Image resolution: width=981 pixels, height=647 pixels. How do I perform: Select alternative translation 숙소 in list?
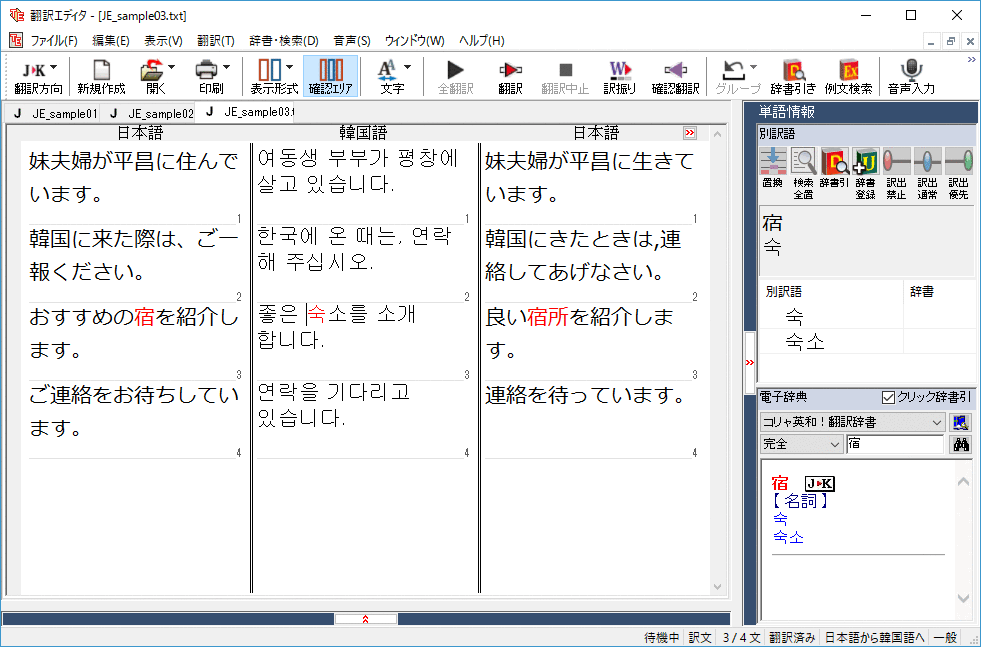pos(805,342)
